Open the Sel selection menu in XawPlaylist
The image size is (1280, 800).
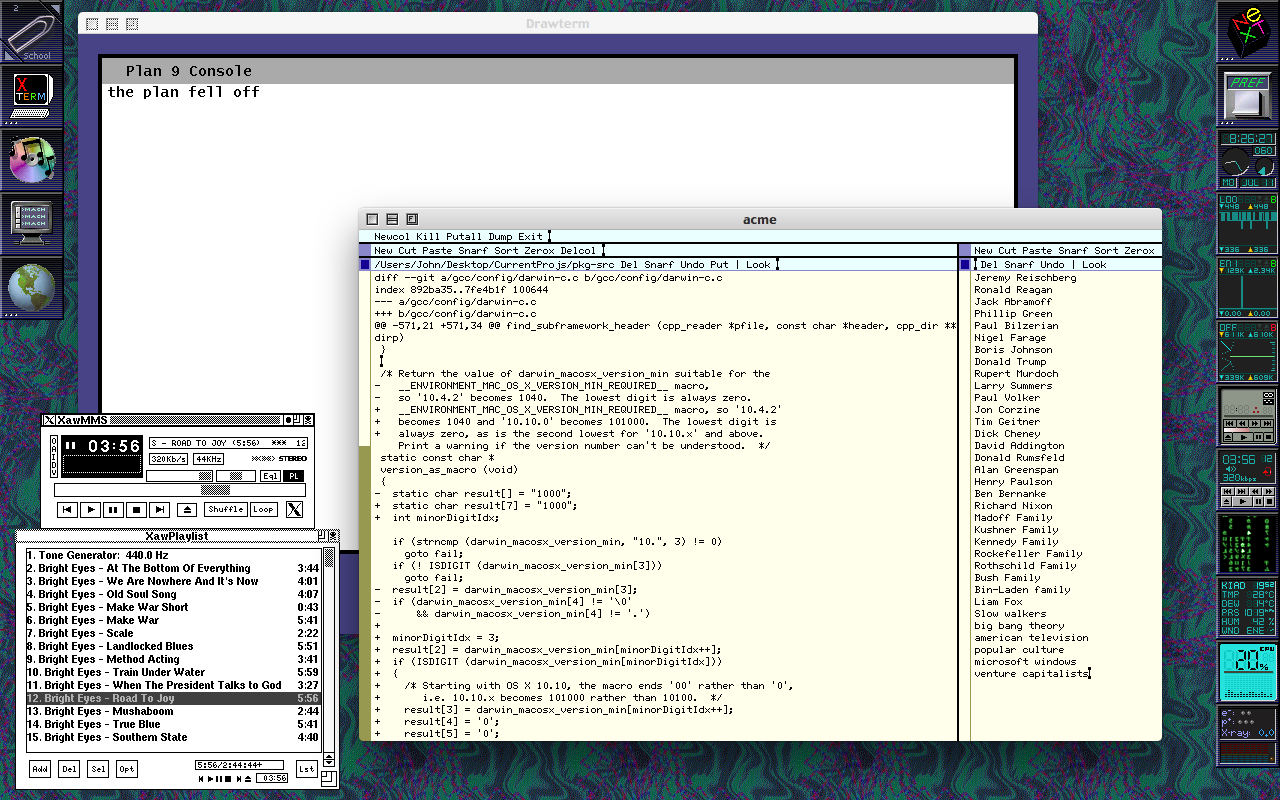[98, 769]
